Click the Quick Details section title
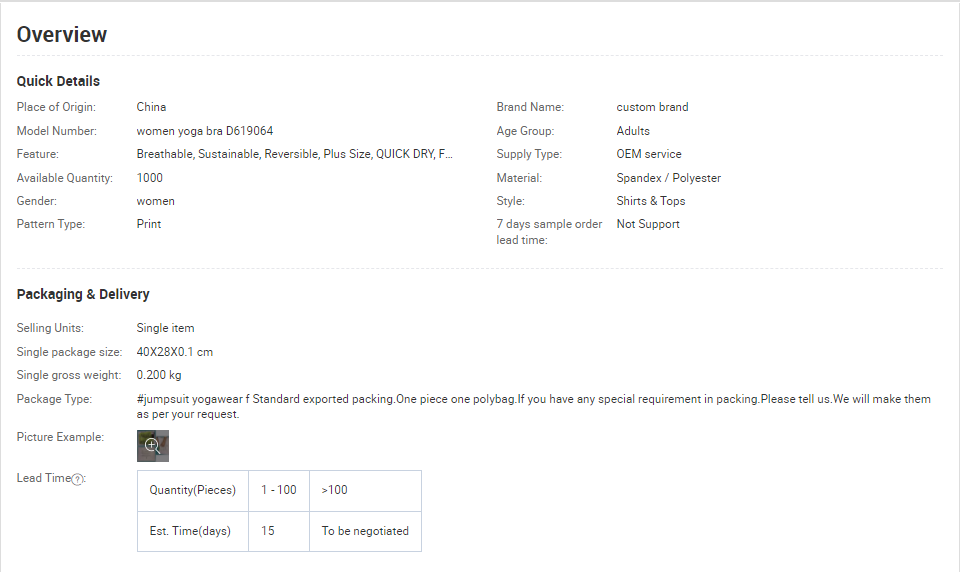960x572 pixels. point(58,81)
